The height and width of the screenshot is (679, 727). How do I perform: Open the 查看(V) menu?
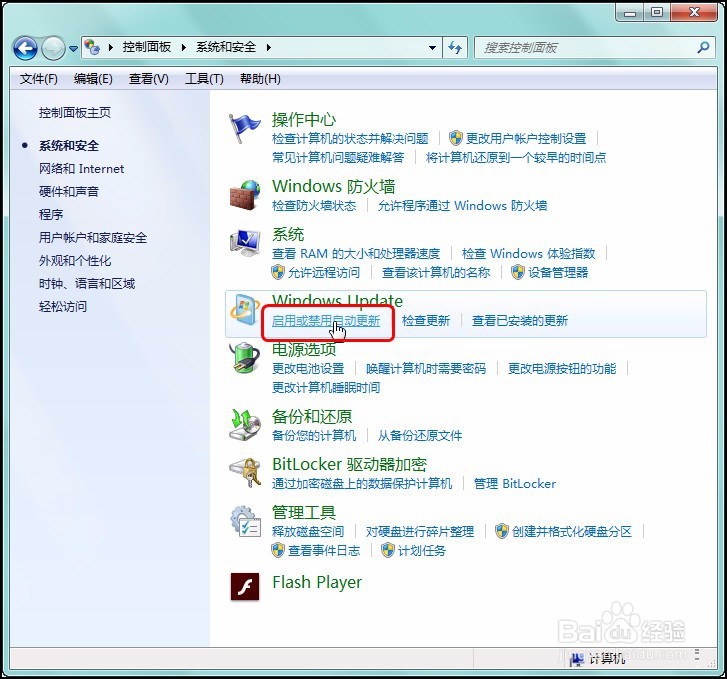(148, 79)
